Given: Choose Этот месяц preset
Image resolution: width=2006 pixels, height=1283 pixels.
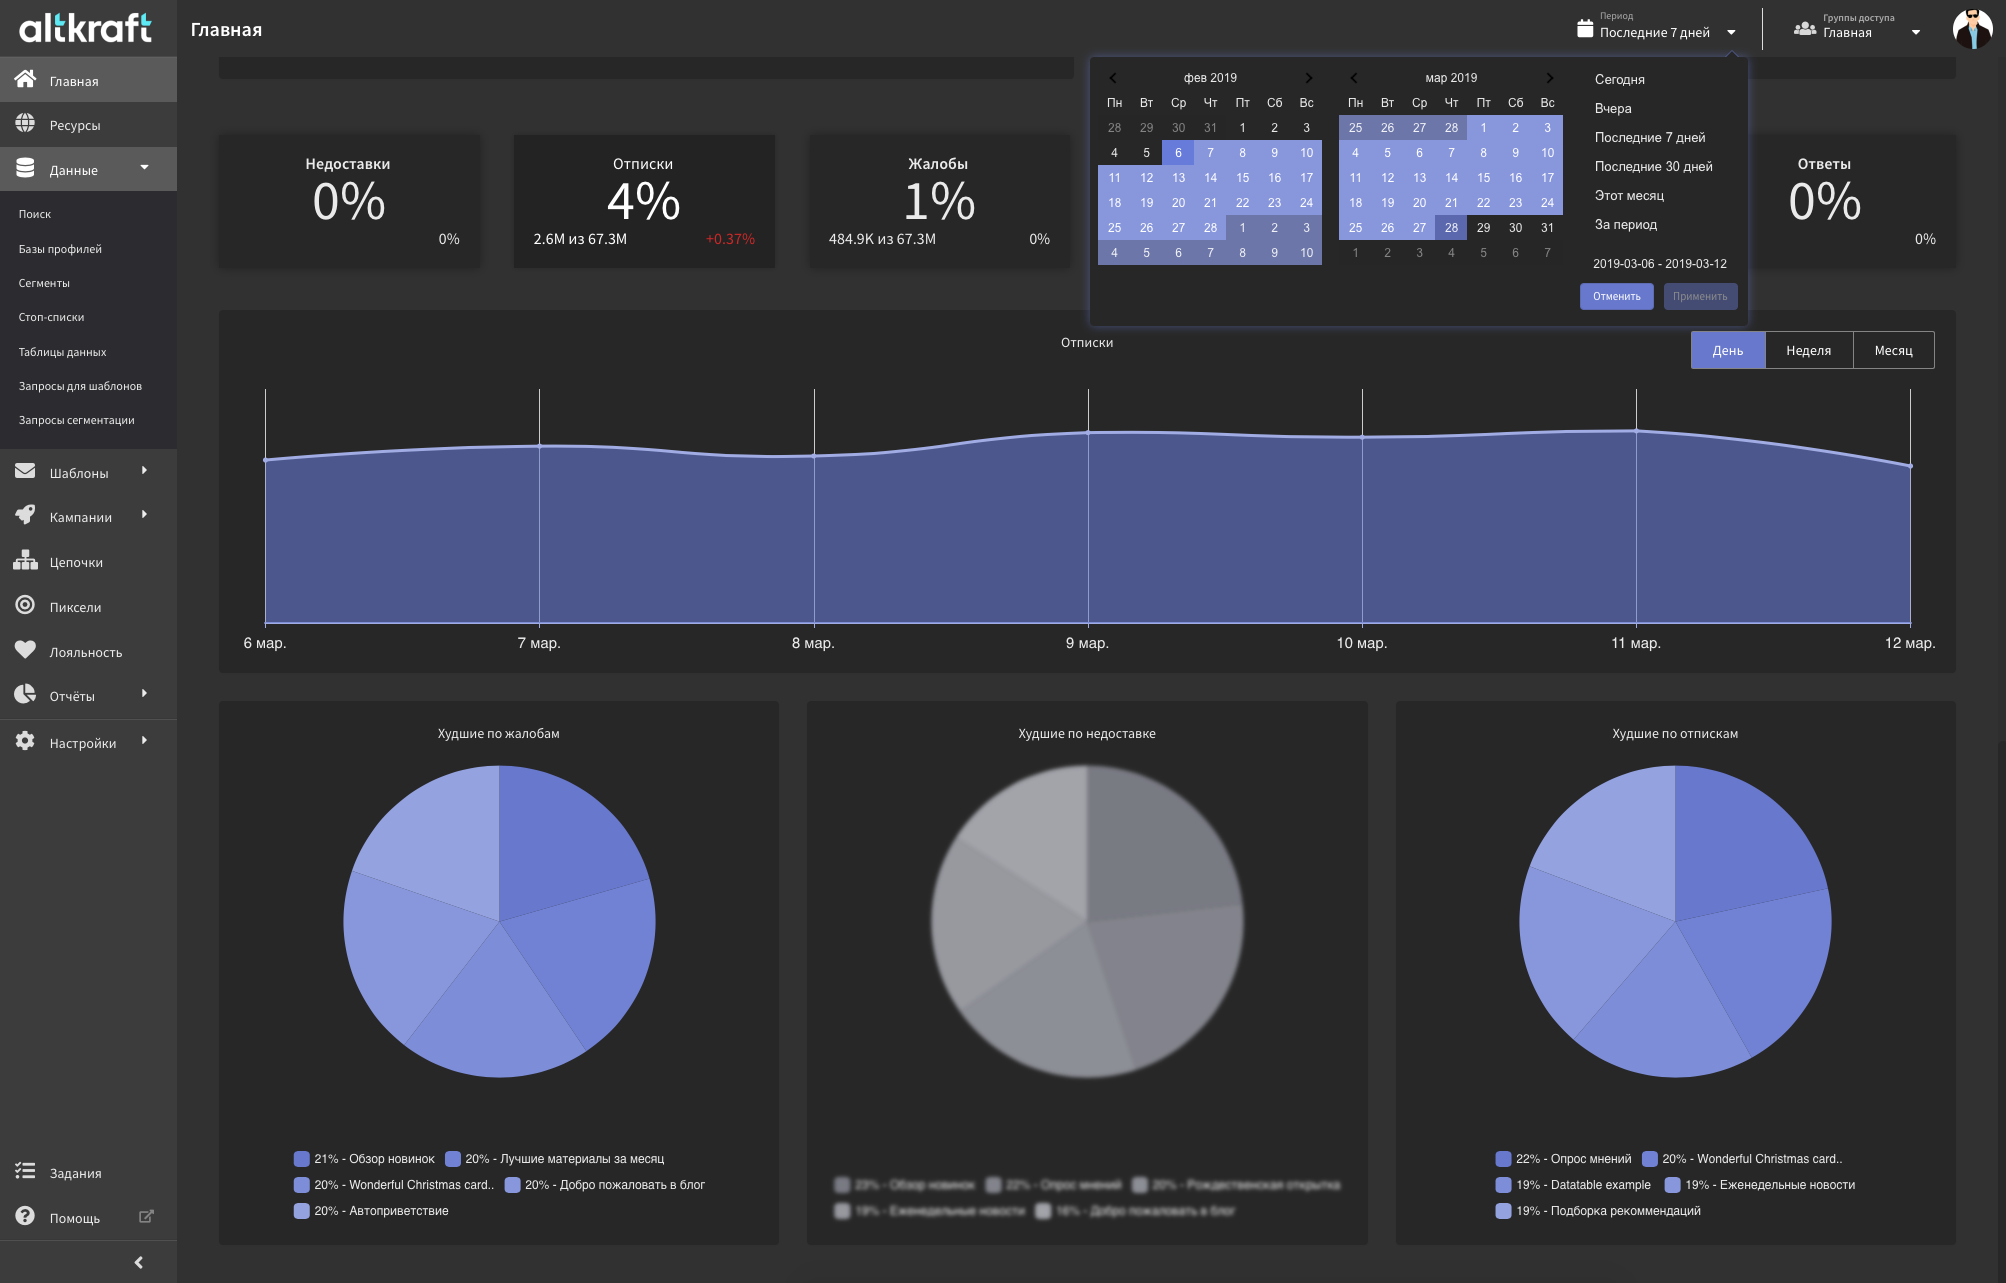Looking at the screenshot, I should click(1629, 195).
